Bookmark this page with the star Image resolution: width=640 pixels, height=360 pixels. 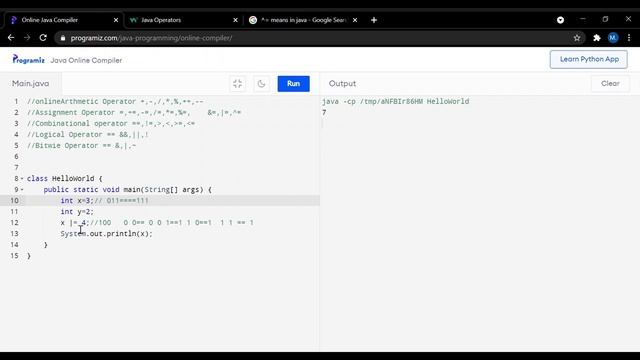[x=577, y=38]
